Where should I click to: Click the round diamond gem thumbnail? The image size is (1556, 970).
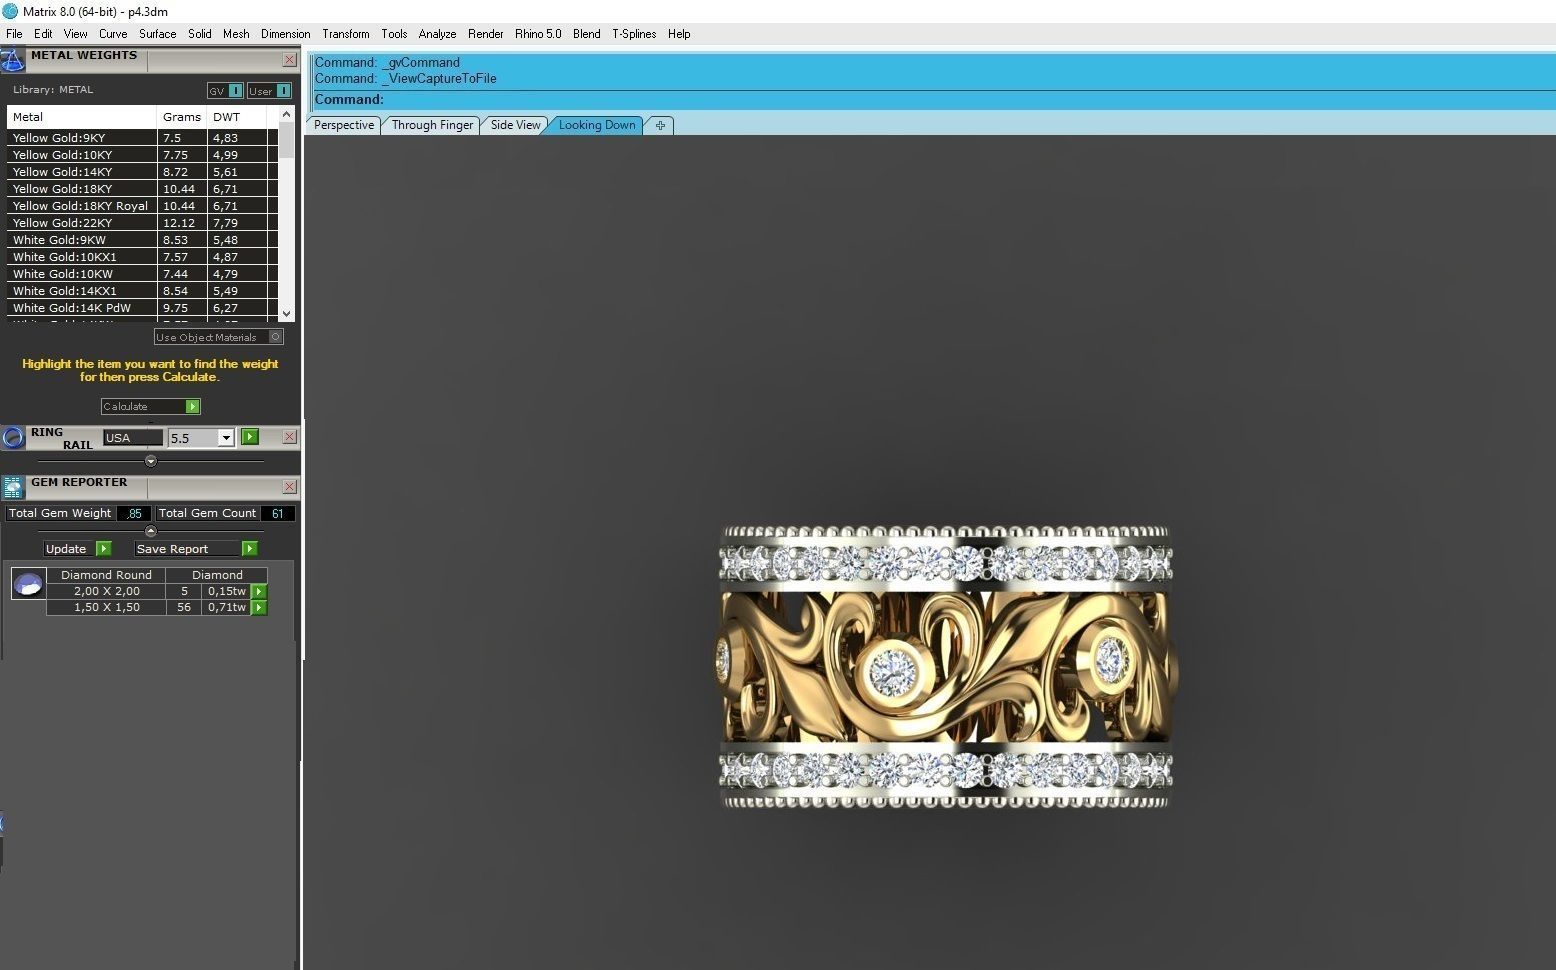(28, 584)
